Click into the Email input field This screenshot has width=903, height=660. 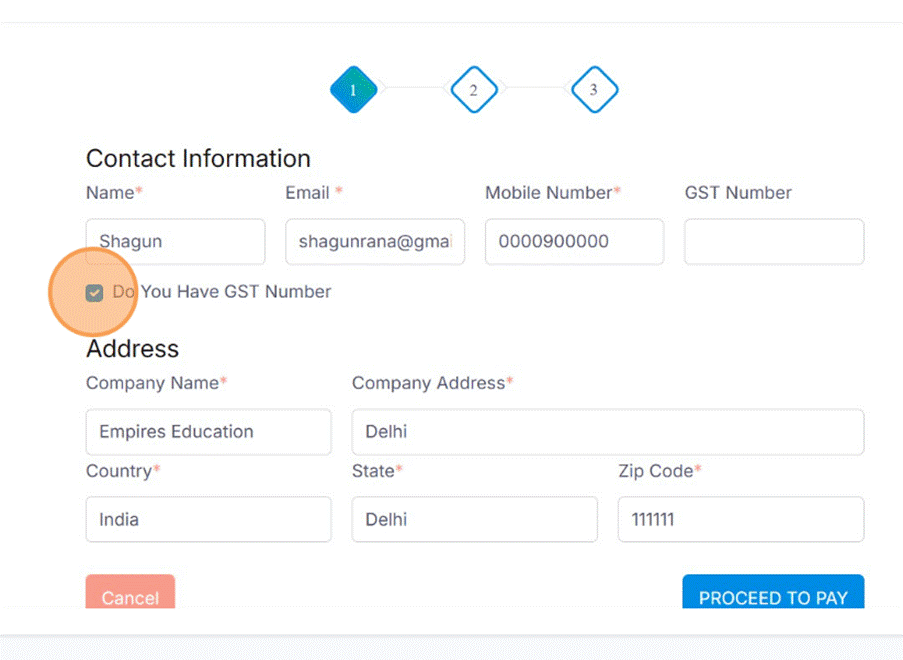coord(375,242)
